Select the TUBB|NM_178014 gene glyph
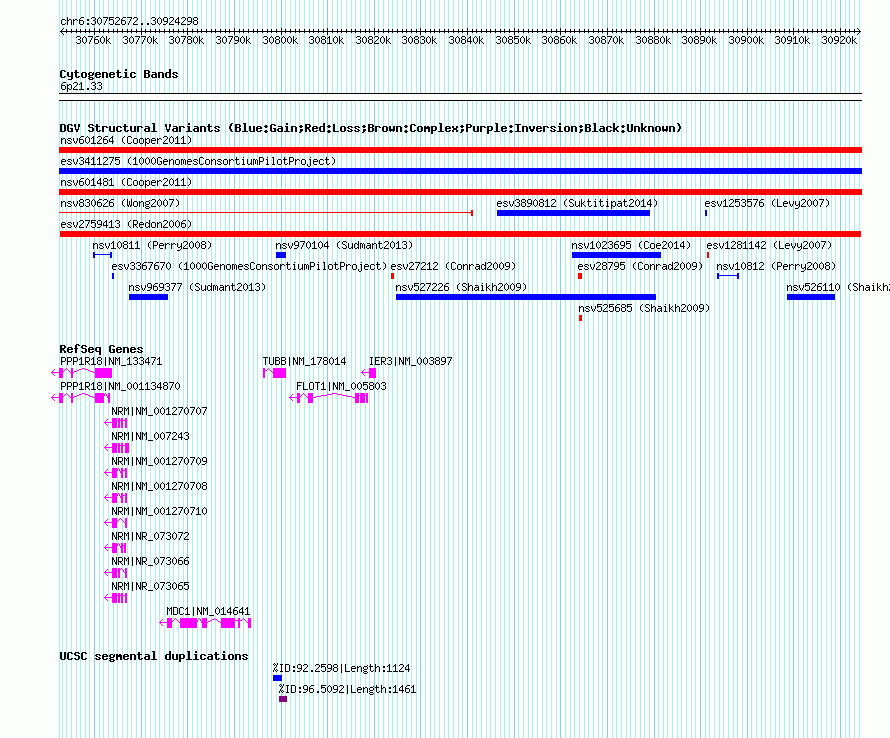The image size is (890, 738). point(274,373)
